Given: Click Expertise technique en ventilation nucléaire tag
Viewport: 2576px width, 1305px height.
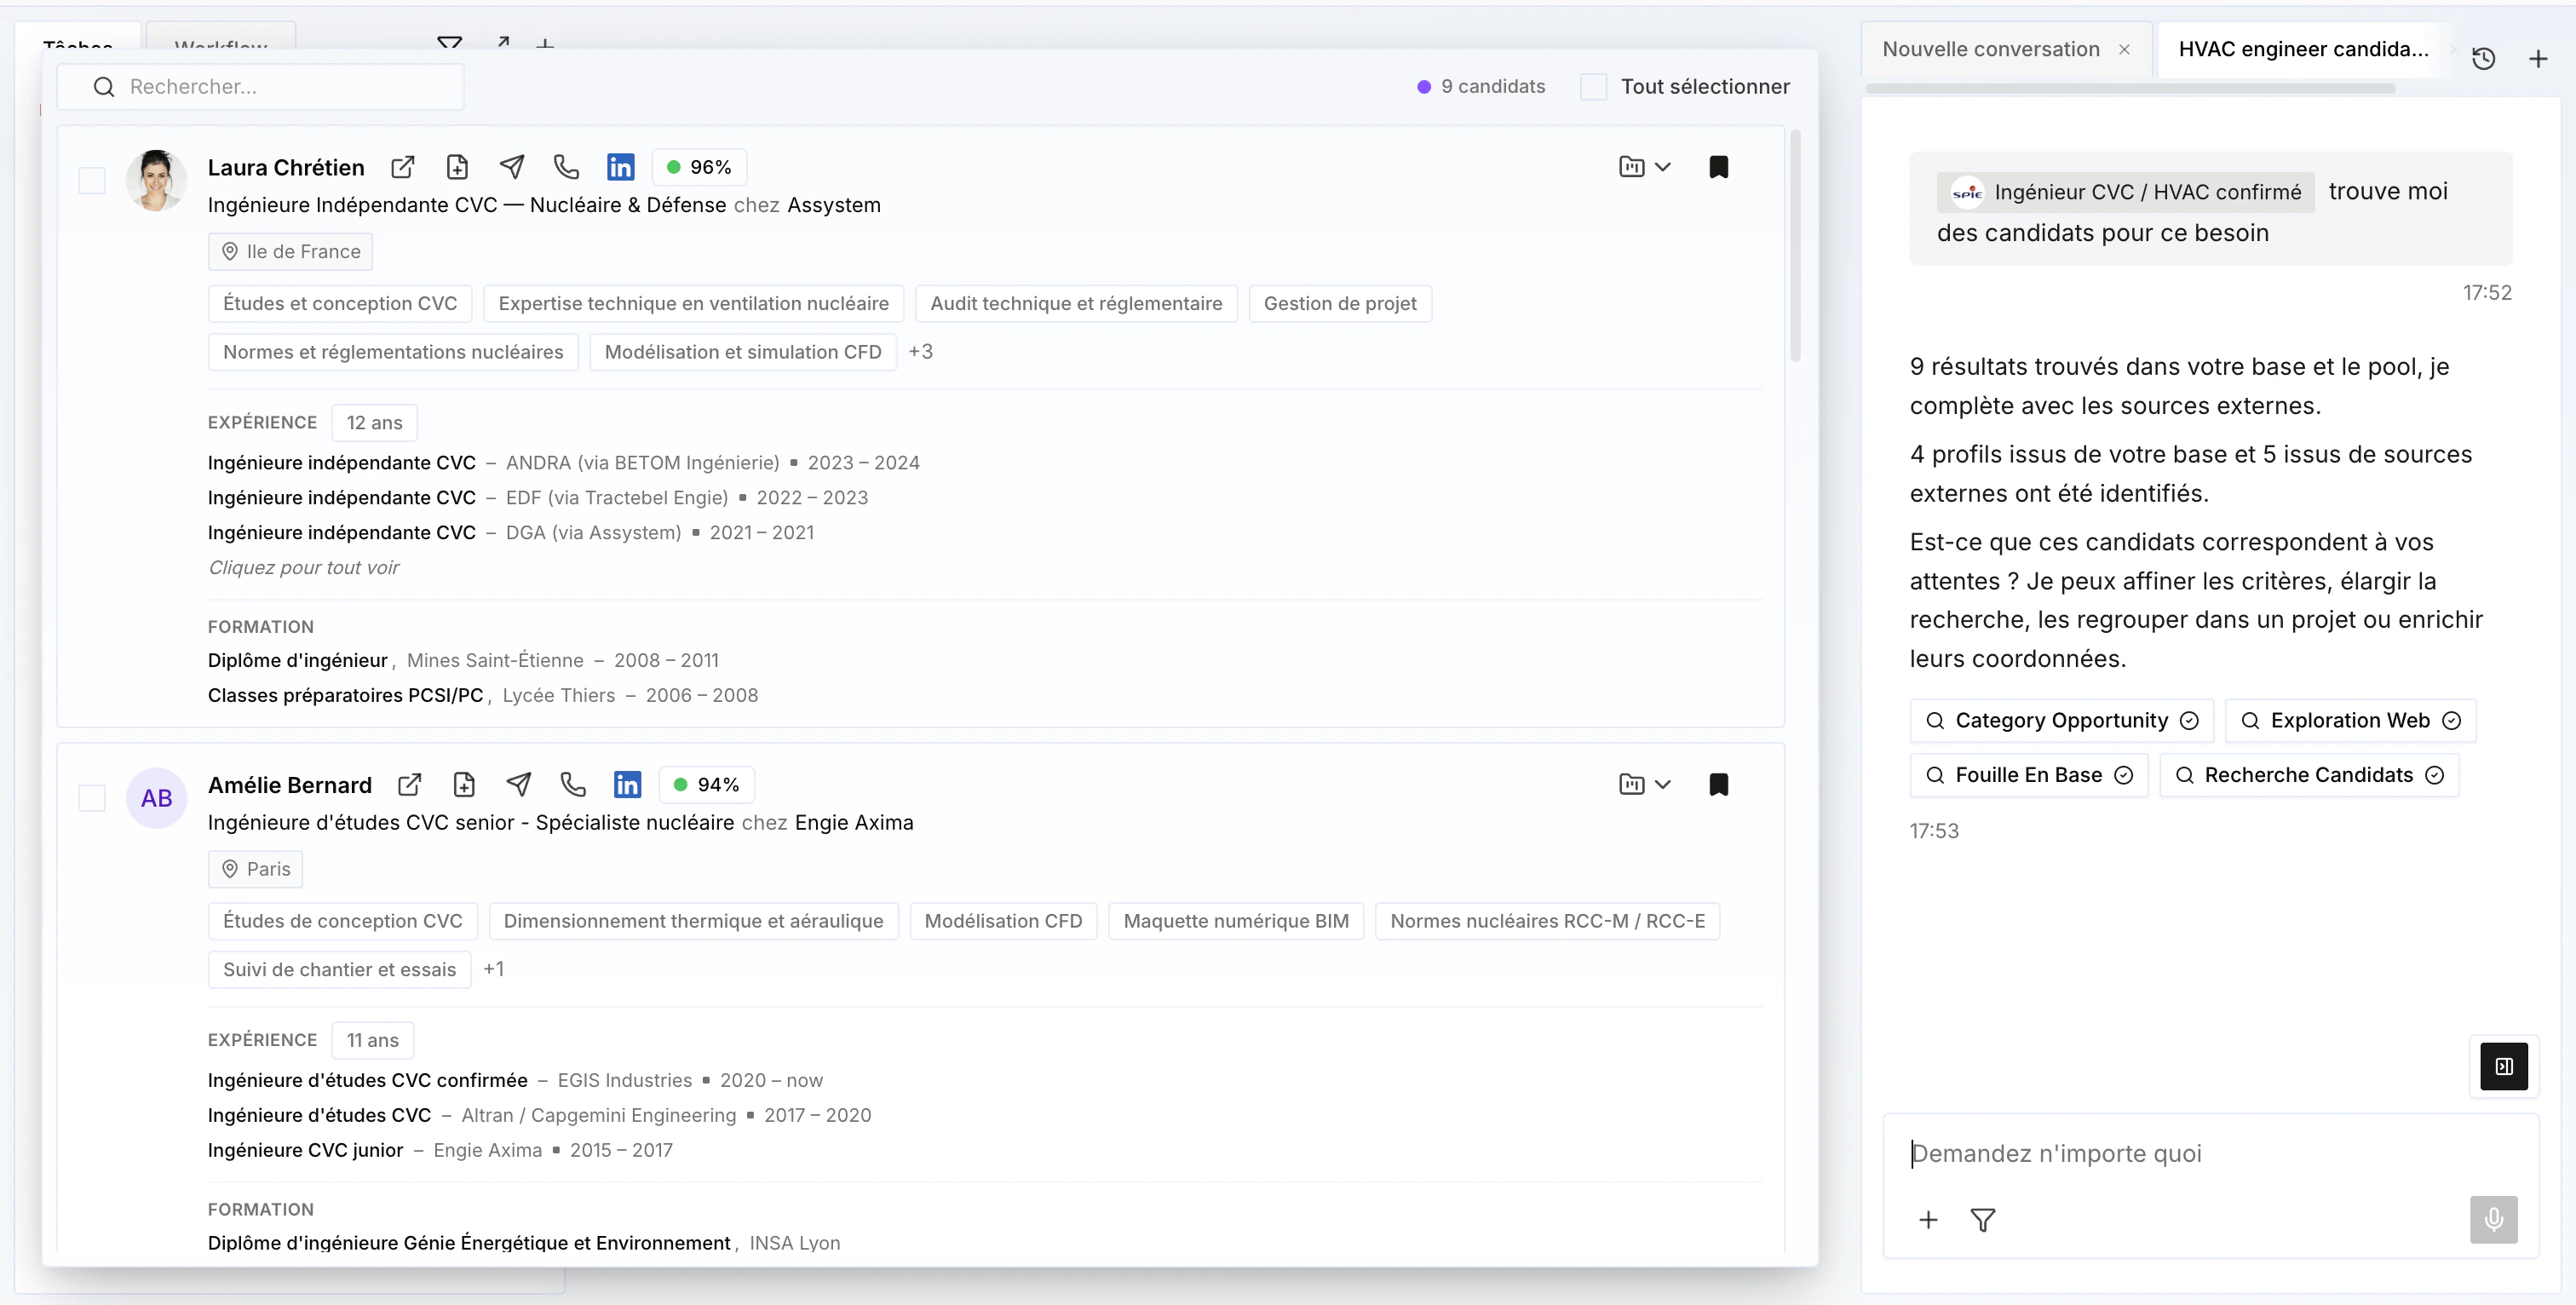Looking at the screenshot, I should 694,304.
